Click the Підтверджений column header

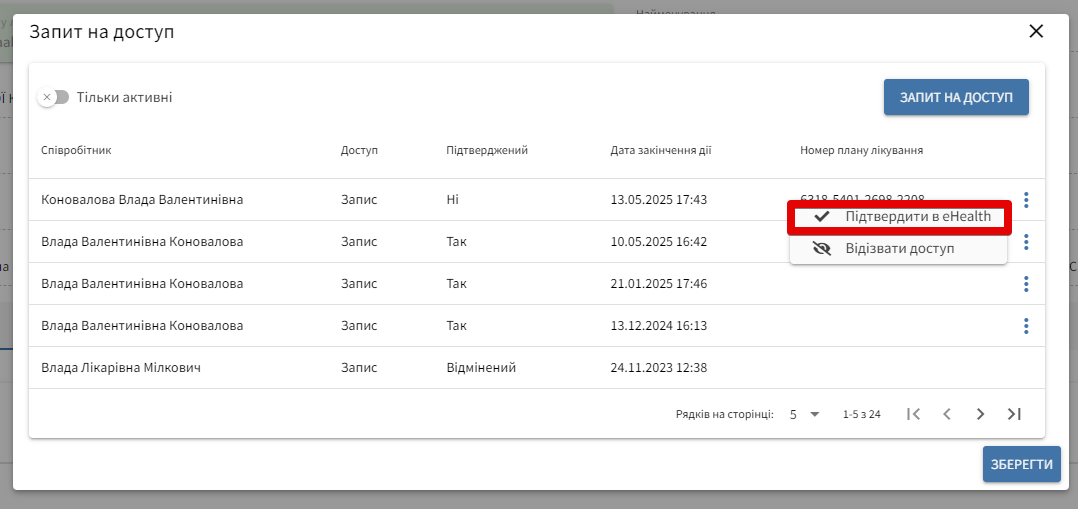pyautogui.click(x=487, y=150)
